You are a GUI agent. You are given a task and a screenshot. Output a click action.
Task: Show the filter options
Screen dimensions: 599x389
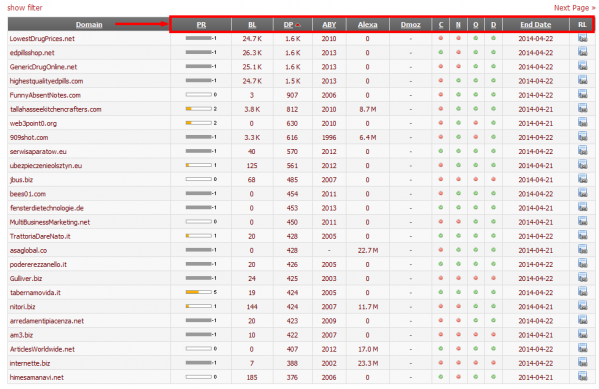[x=25, y=8]
